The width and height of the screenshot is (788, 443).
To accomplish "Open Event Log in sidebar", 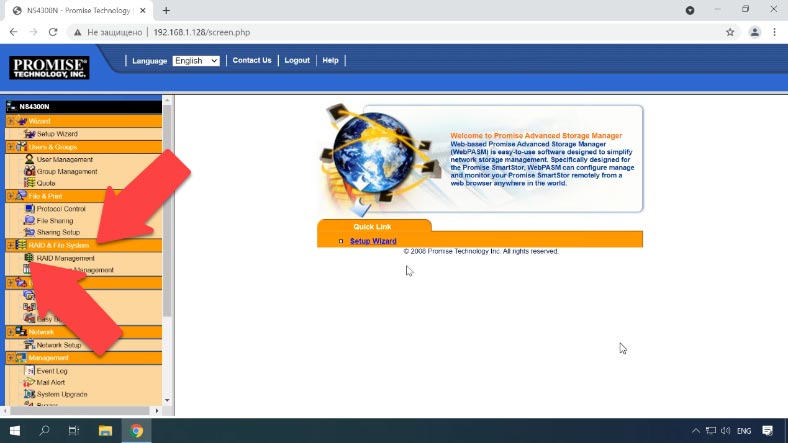I will [x=52, y=371].
